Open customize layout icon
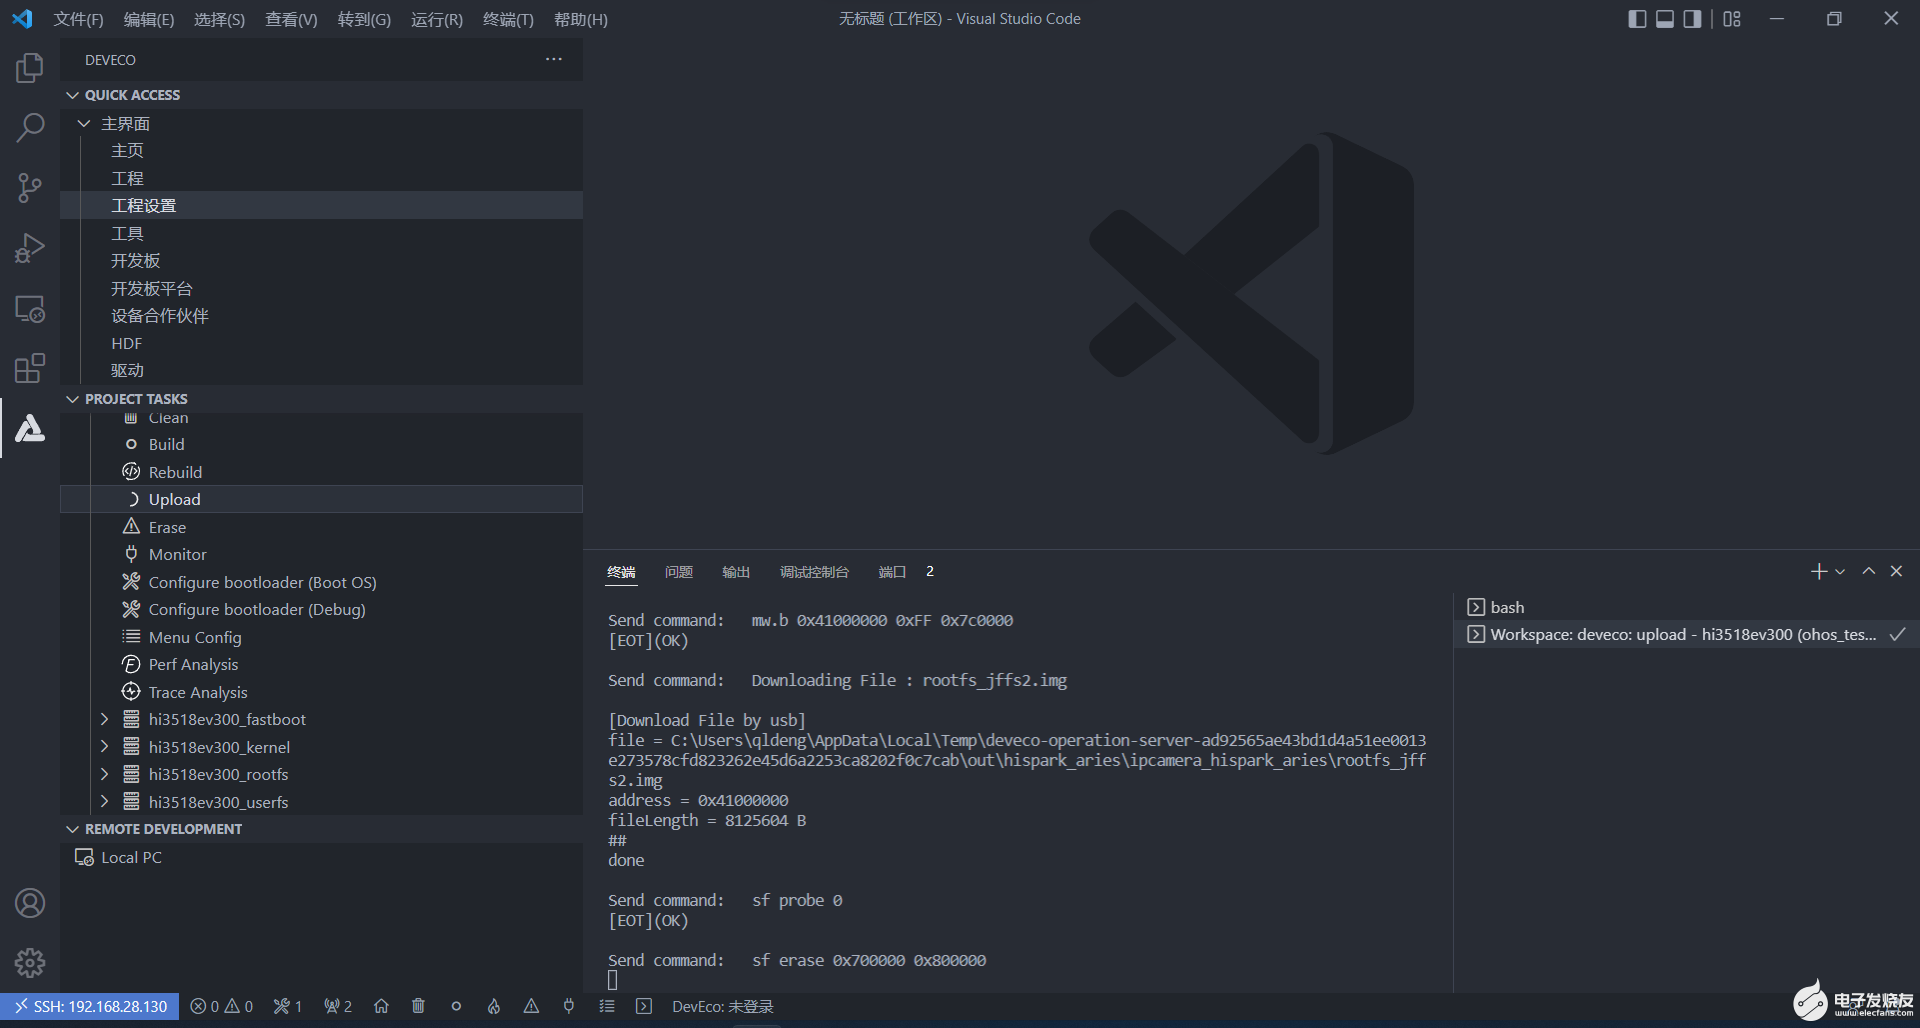Viewport: 1920px width, 1028px height. click(x=1732, y=19)
